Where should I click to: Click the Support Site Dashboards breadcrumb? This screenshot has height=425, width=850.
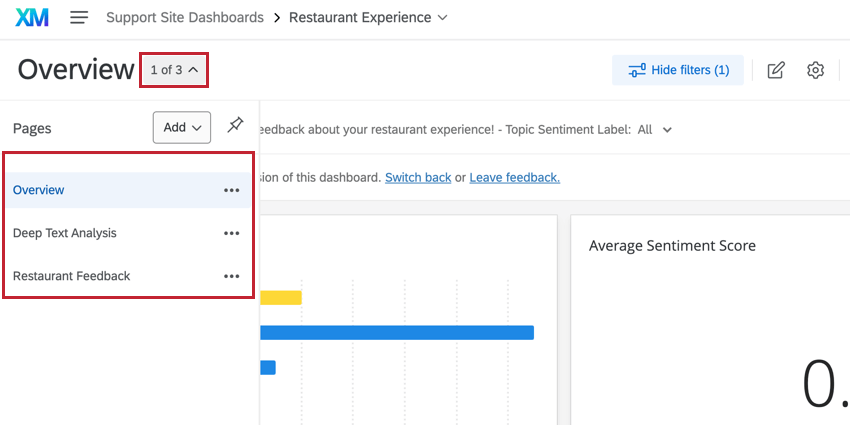(185, 18)
